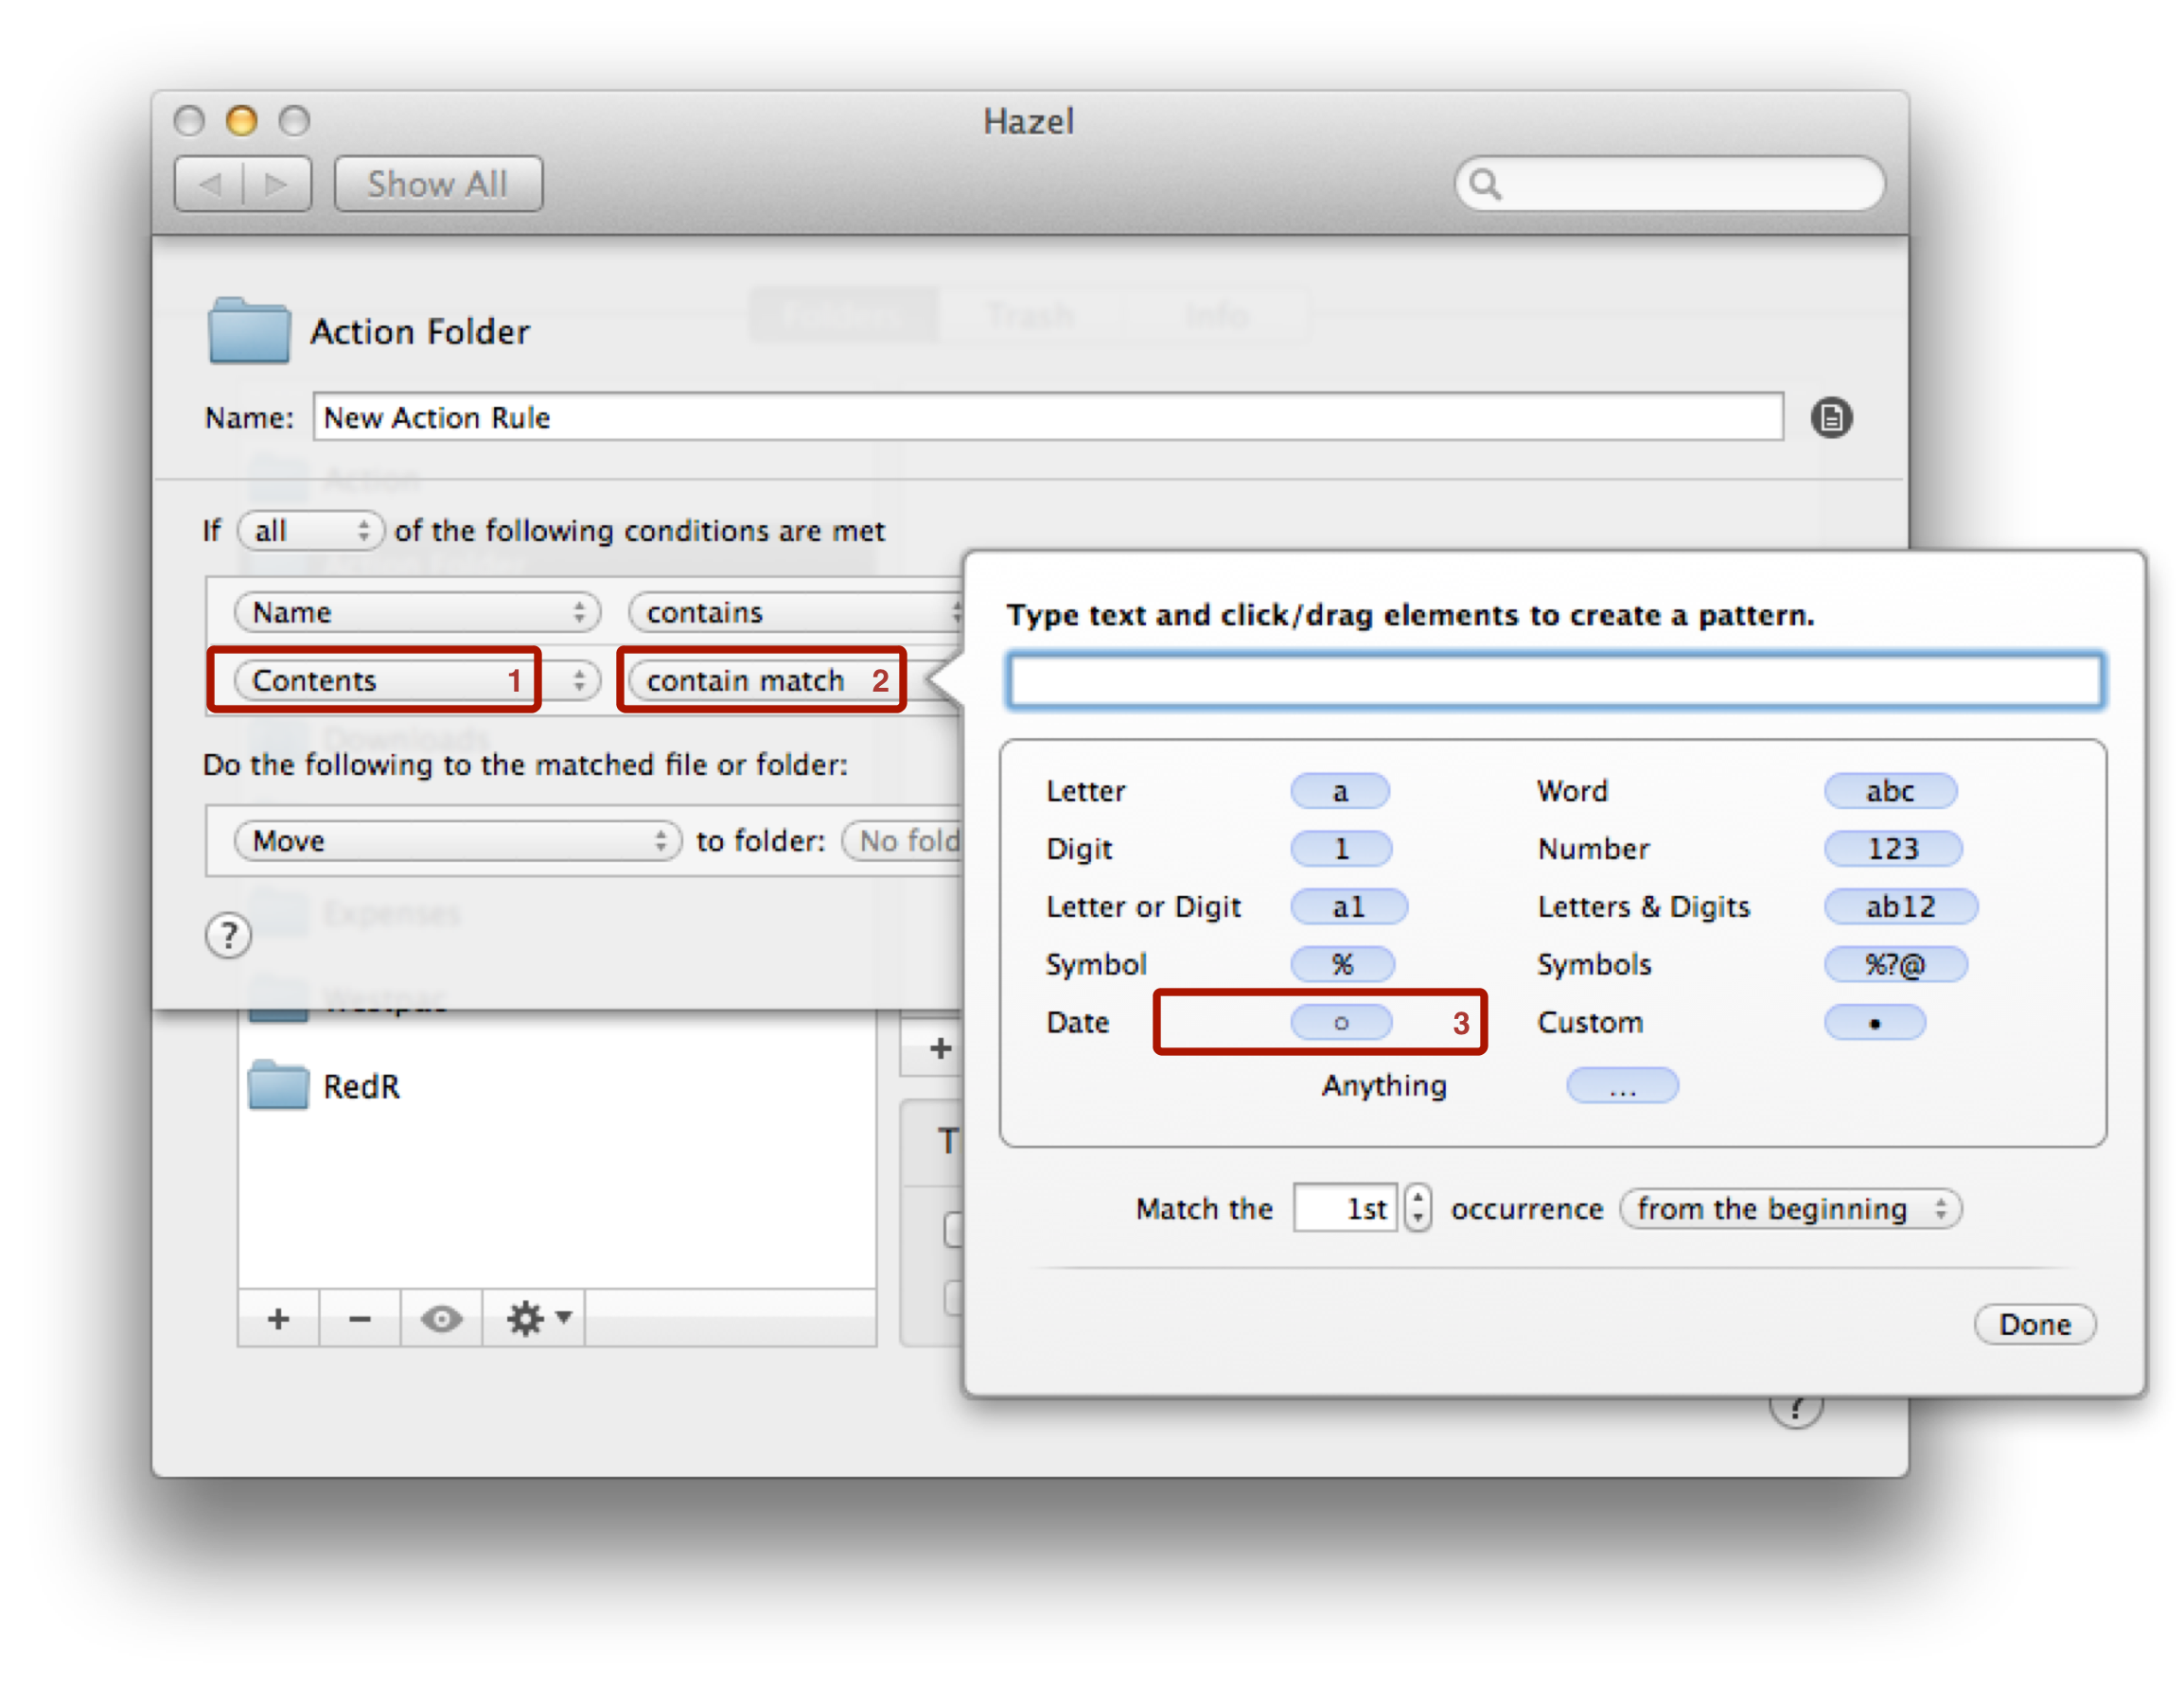The image size is (2184, 1687).
Task: Open the 'from the beginning' dropdown
Action: [x=1790, y=1209]
